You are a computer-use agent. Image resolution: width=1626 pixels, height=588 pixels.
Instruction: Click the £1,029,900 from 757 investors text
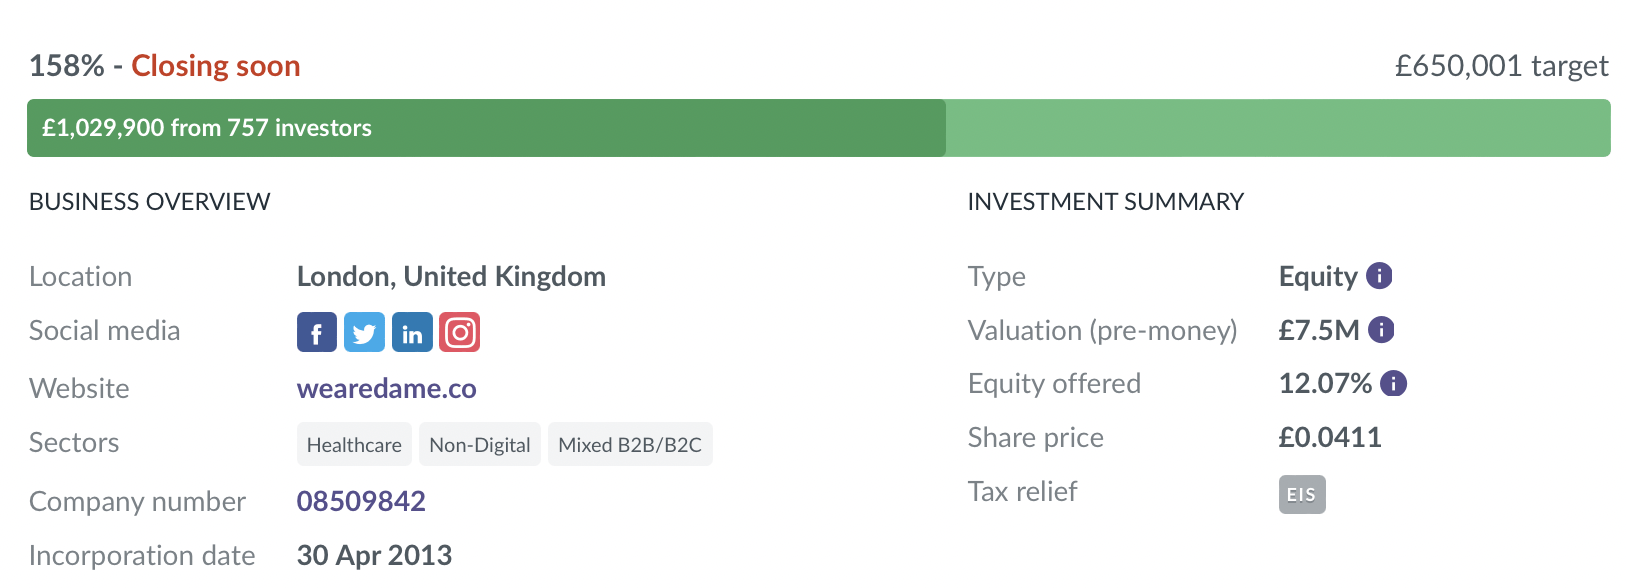pyautogui.click(x=207, y=128)
